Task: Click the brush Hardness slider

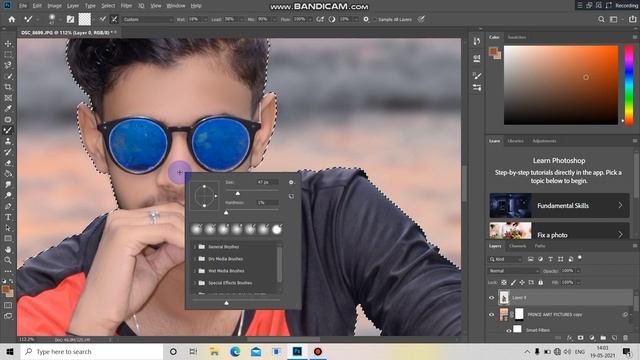Action: tap(252, 211)
